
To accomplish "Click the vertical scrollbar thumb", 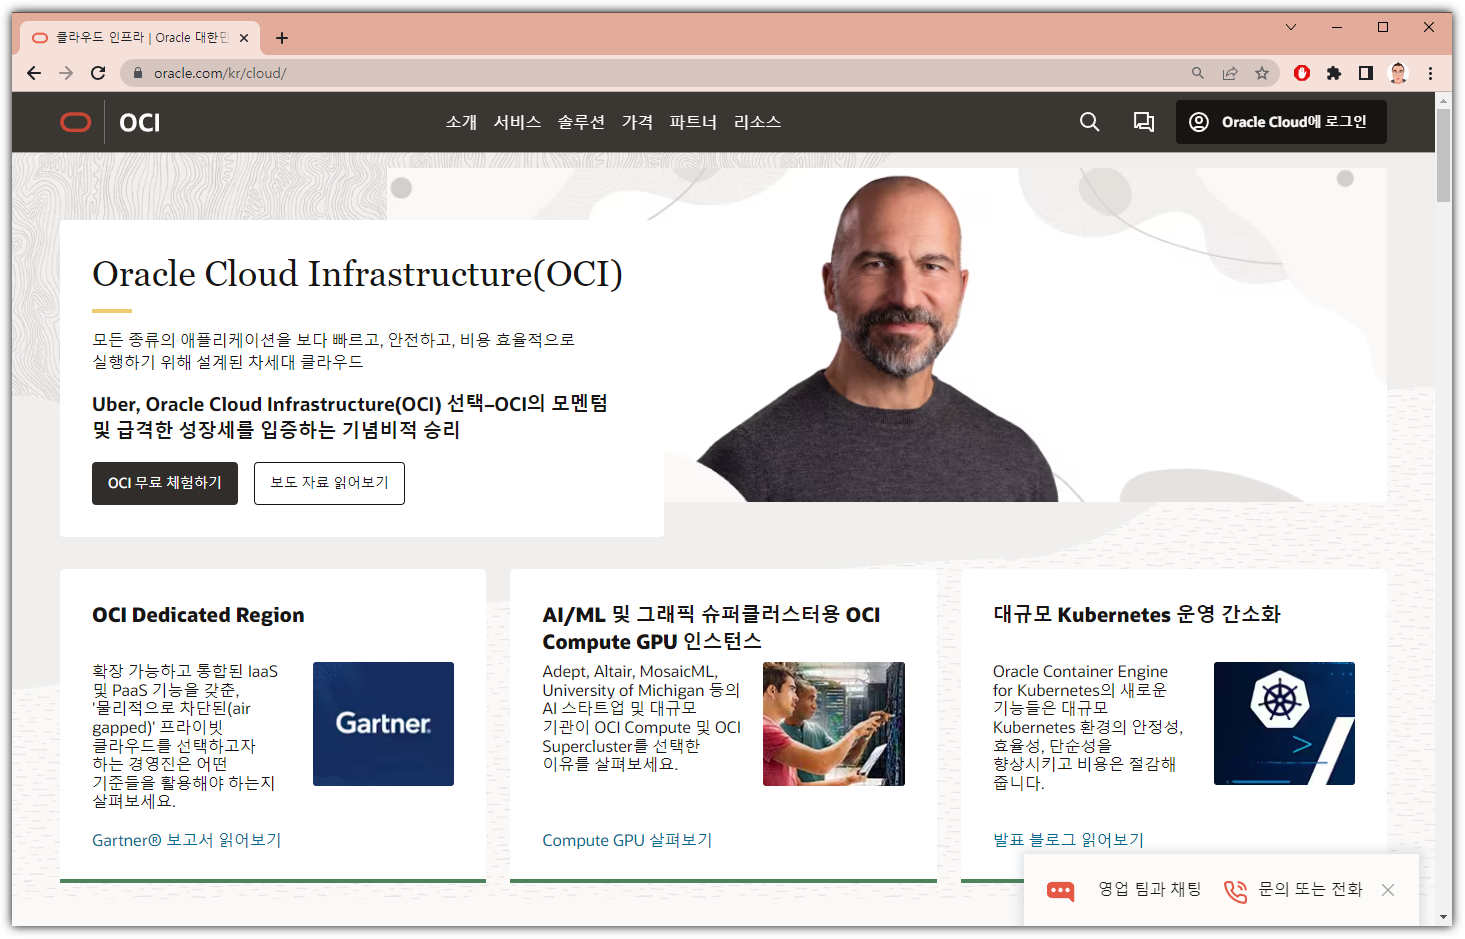I will [1443, 155].
